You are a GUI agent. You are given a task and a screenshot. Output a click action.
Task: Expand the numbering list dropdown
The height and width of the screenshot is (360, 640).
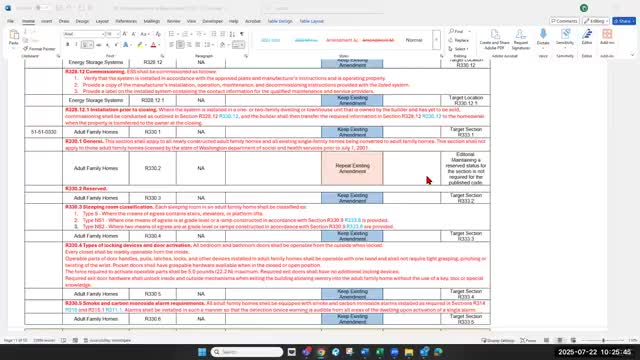[191, 34]
